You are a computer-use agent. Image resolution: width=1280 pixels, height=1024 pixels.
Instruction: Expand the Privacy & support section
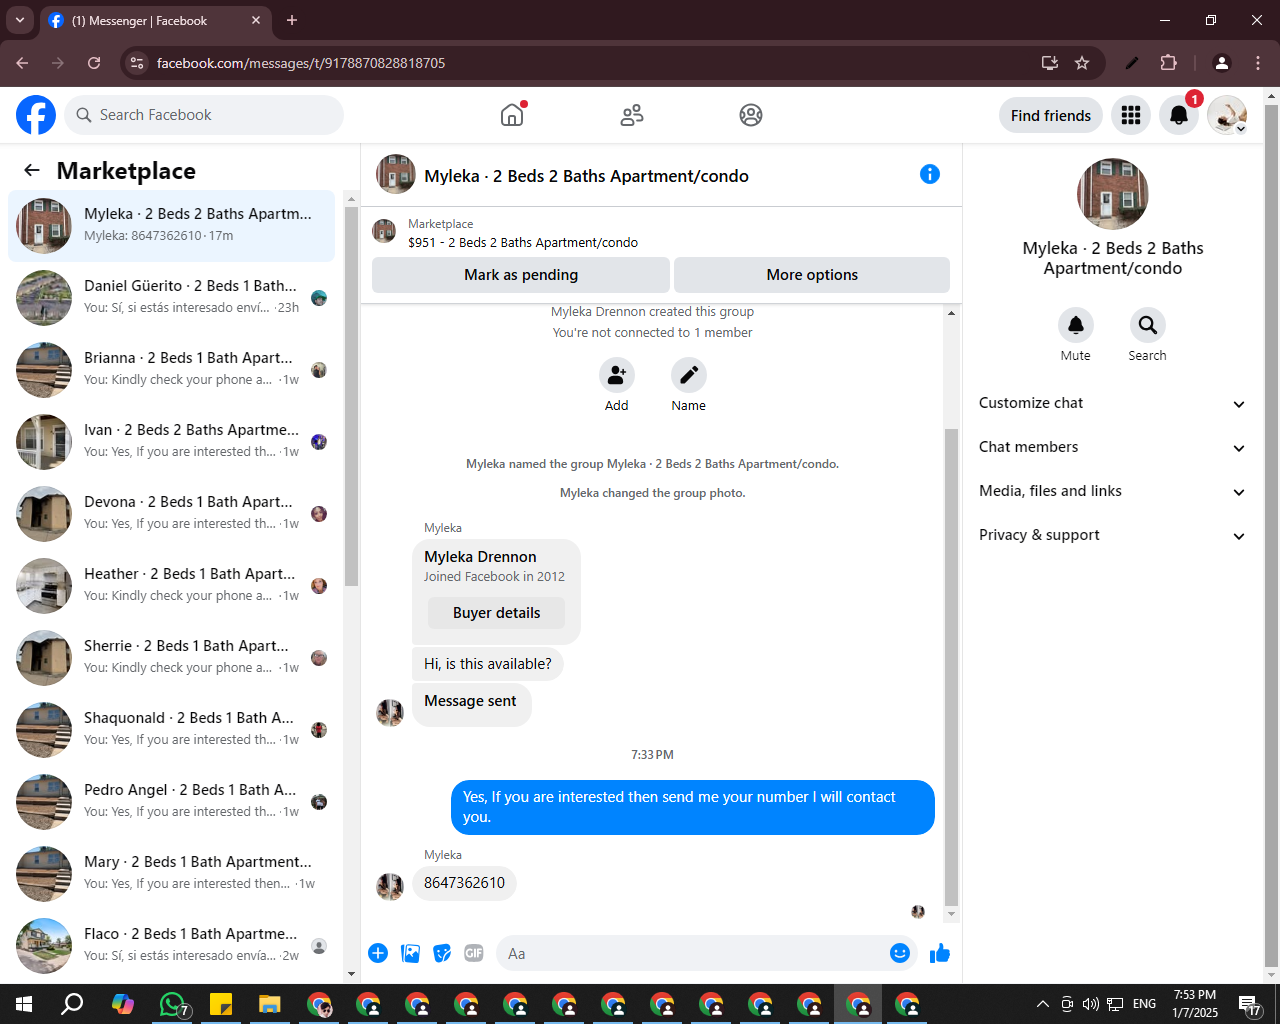click(1112, 535)
